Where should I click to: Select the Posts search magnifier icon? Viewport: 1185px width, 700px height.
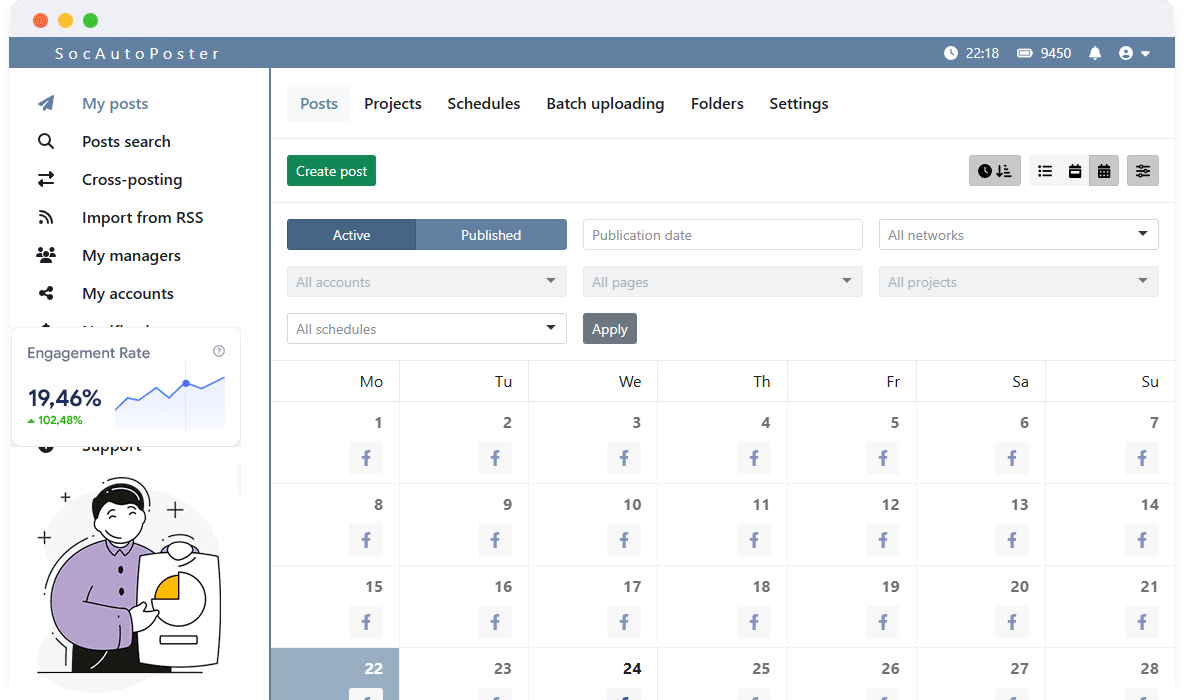pos(46,141)
